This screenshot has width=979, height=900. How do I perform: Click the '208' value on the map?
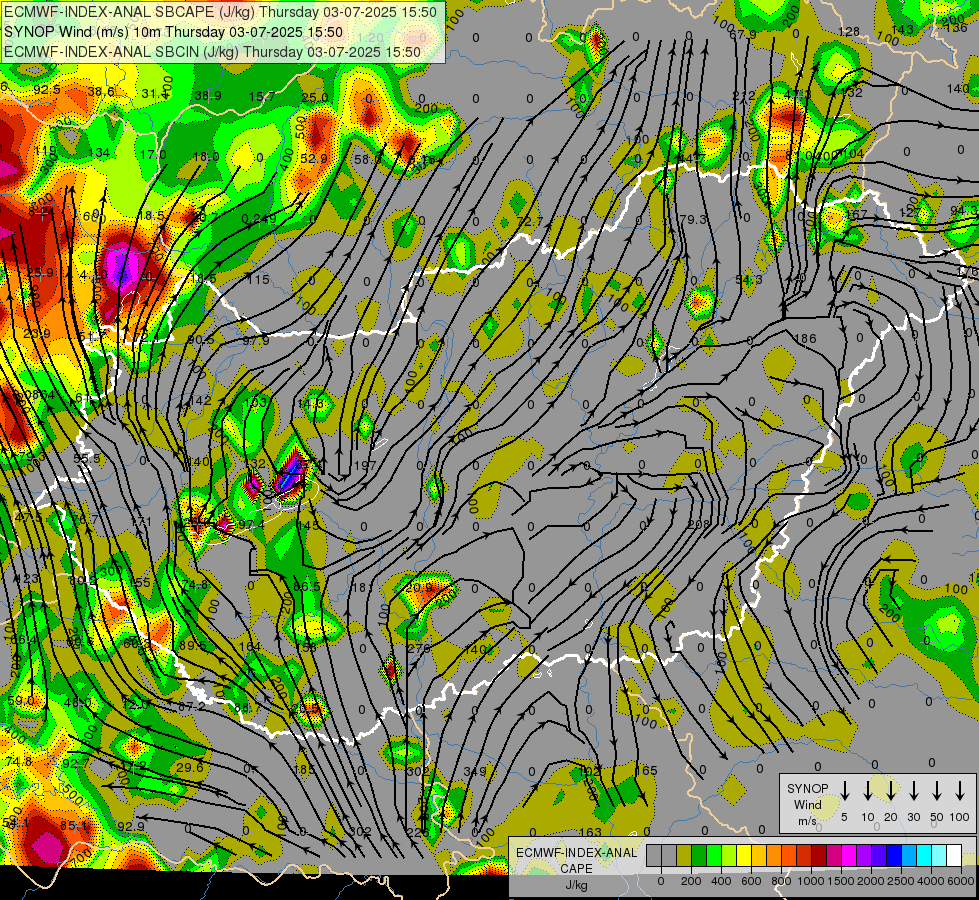pos(699,524)
